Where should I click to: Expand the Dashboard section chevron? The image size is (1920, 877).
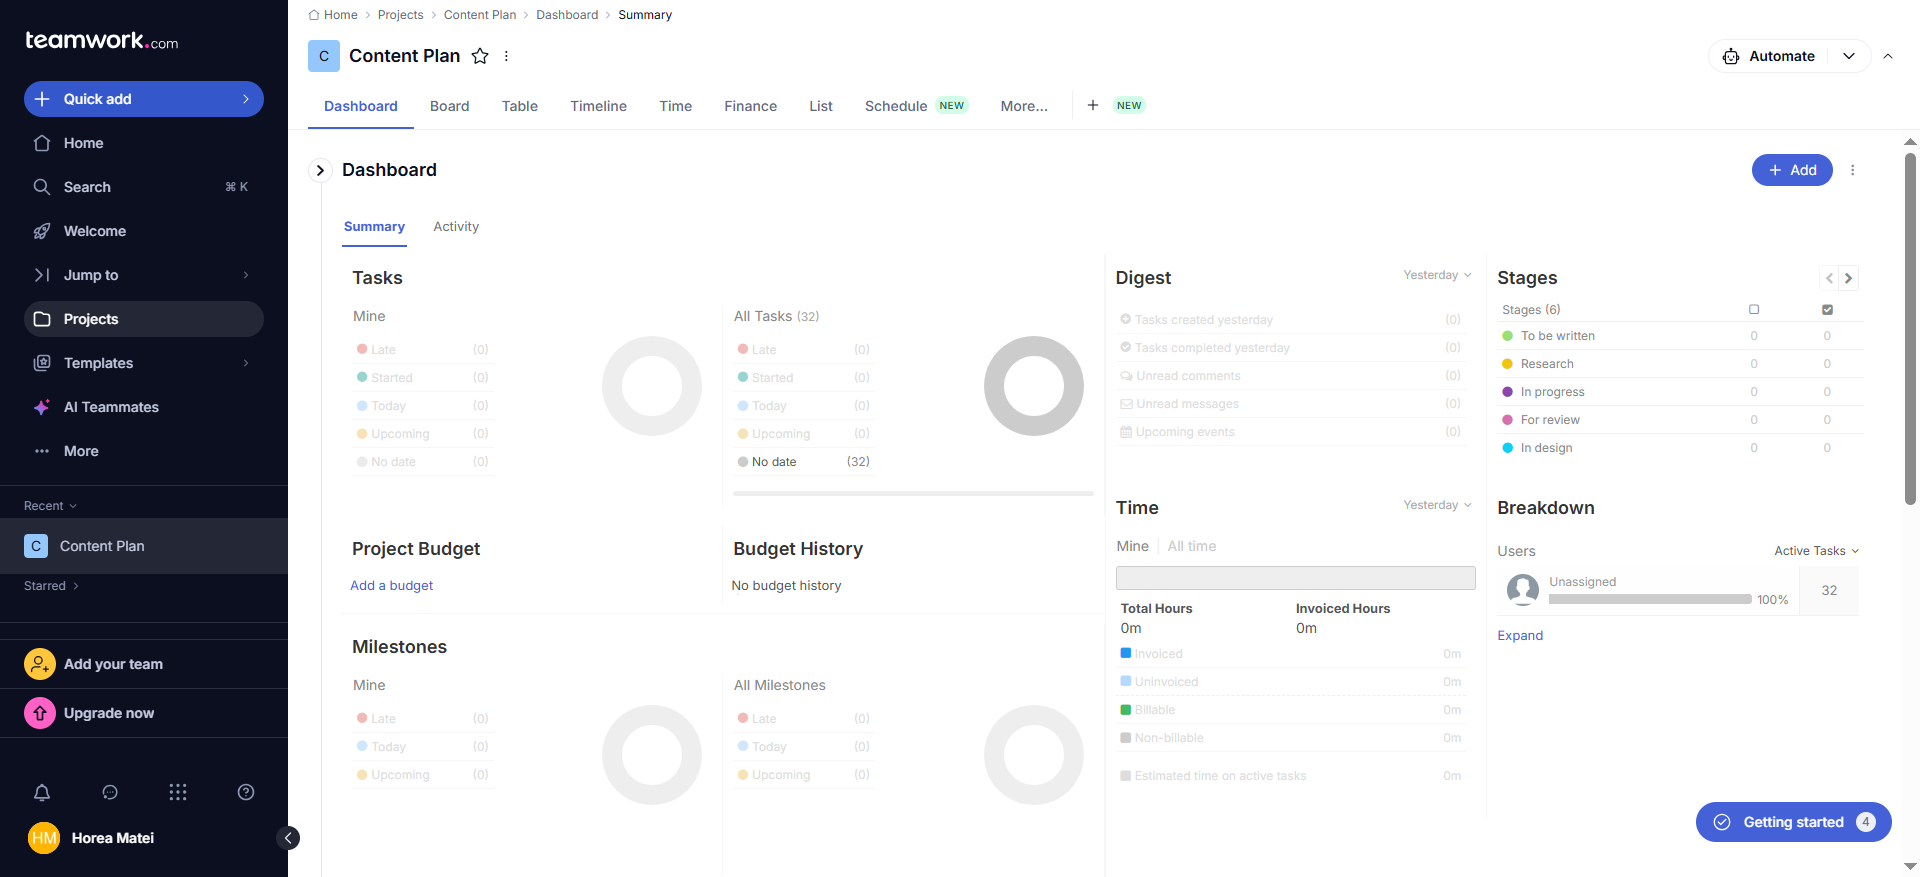pyautogui.click(x=320, y=170)
